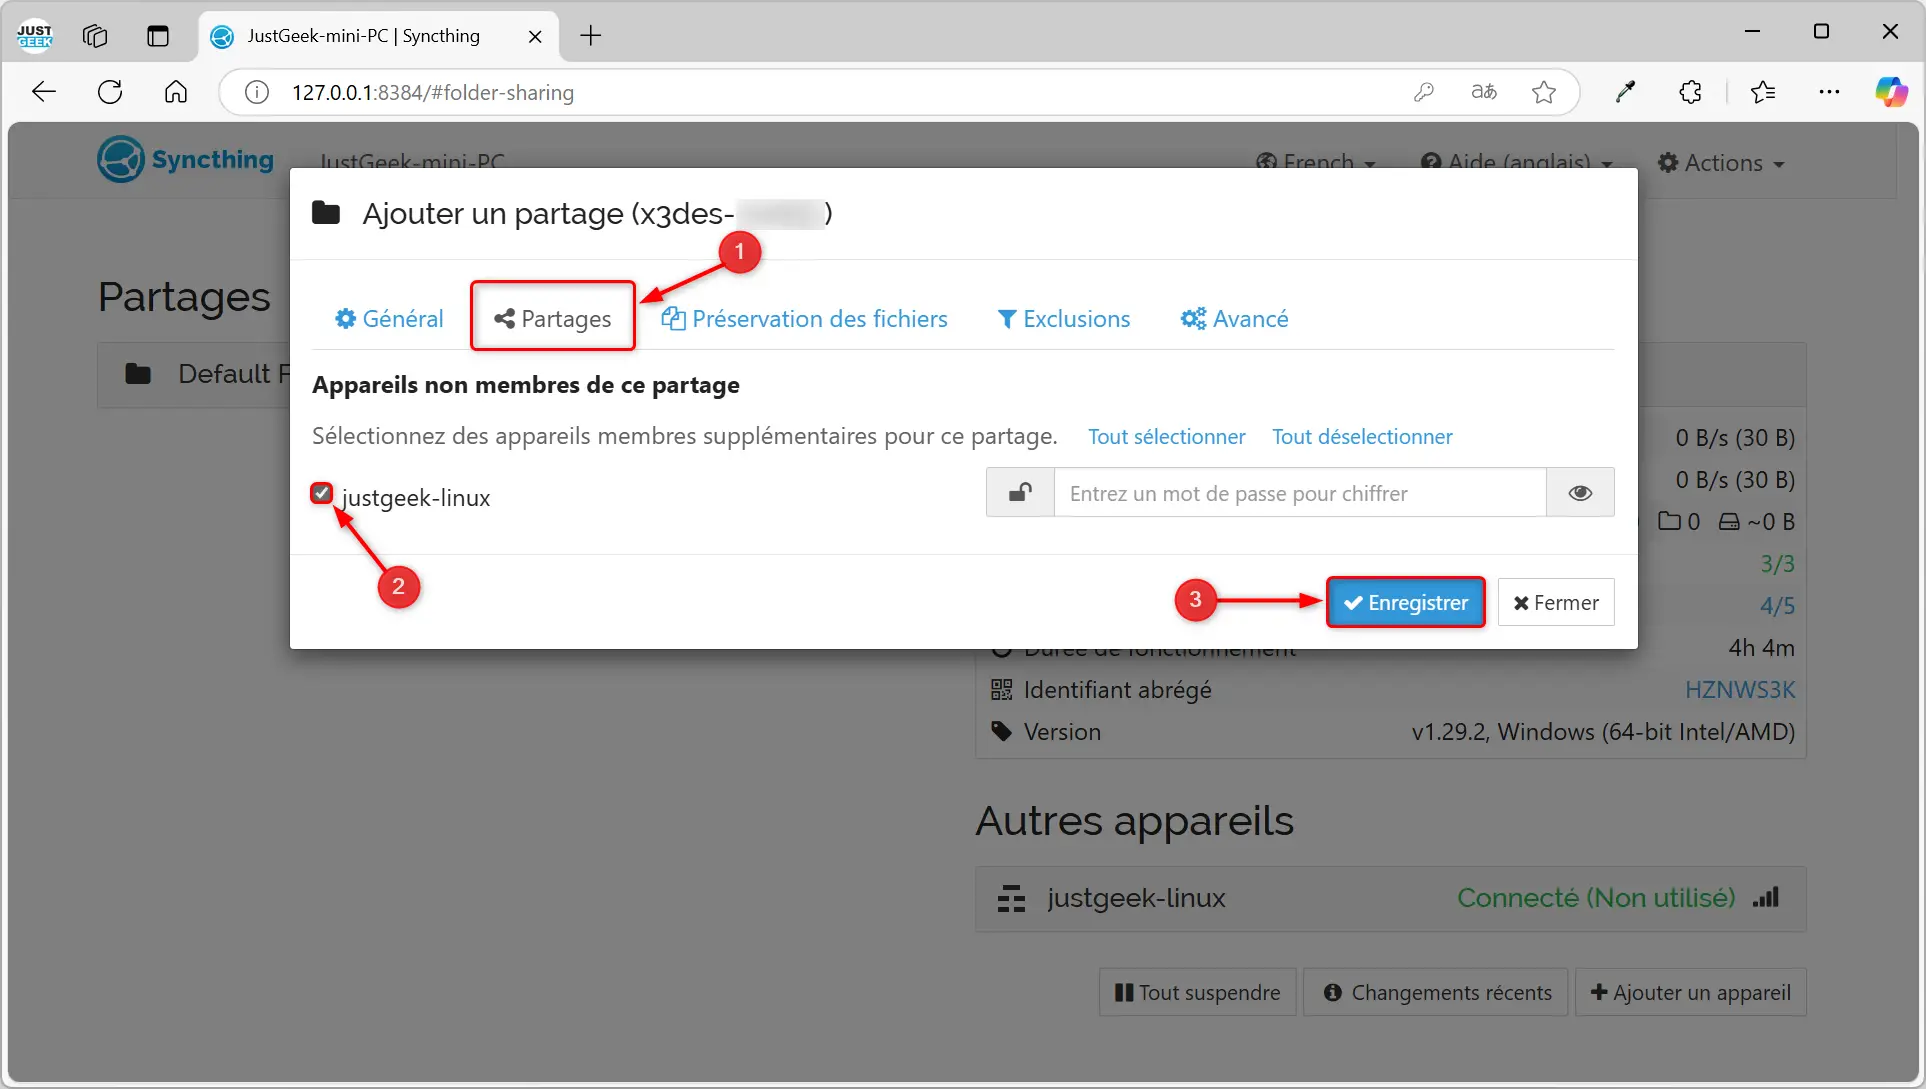Click the Version v1.29.2 text
This screenshot has height=1089, width=1926.
pos(1603,732)
